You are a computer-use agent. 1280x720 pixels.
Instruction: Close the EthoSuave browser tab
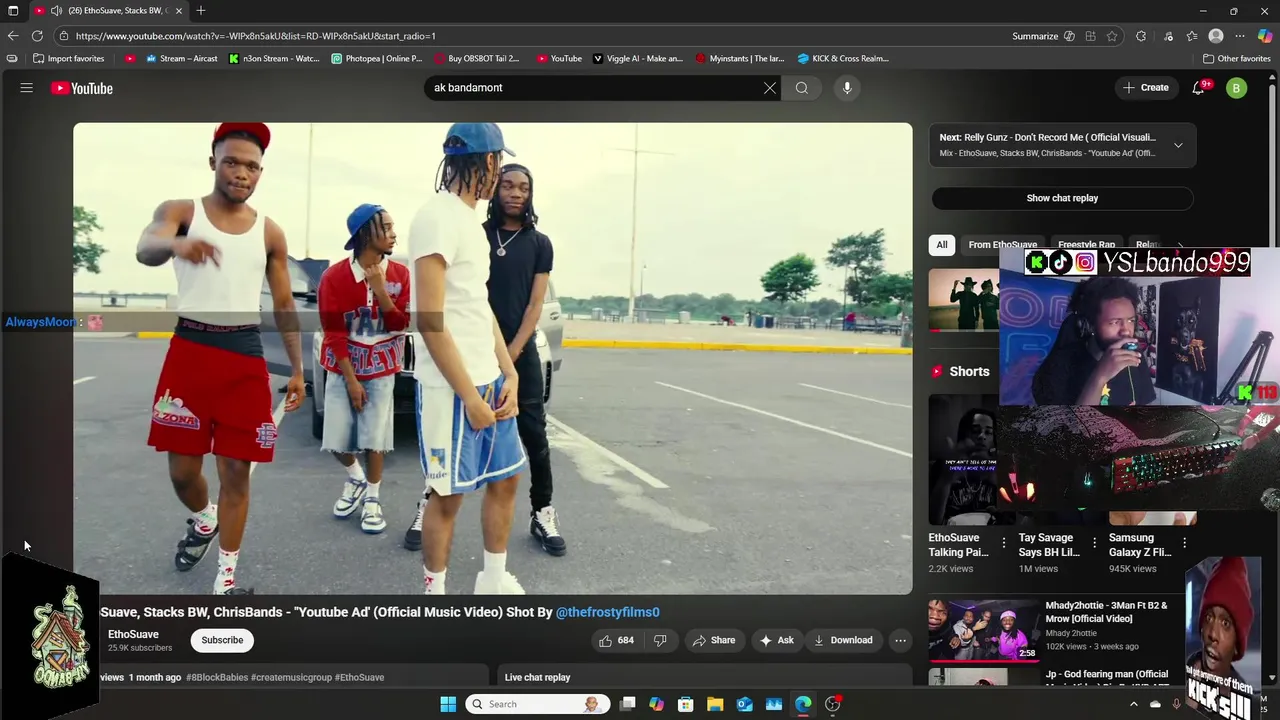(x=179, y=10)
